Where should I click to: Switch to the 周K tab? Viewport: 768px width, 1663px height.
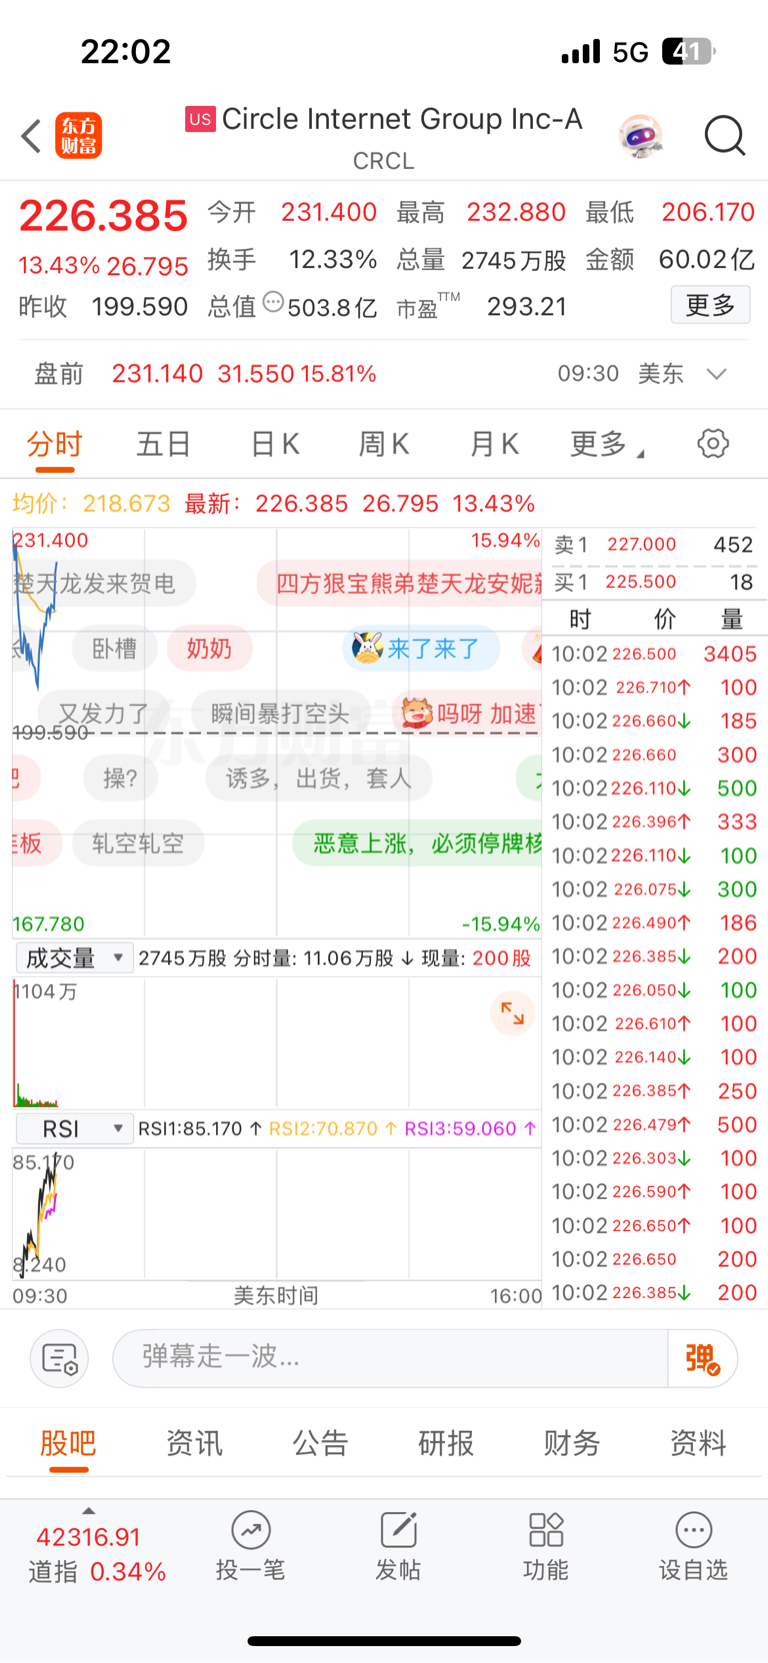tap(384, 444)
